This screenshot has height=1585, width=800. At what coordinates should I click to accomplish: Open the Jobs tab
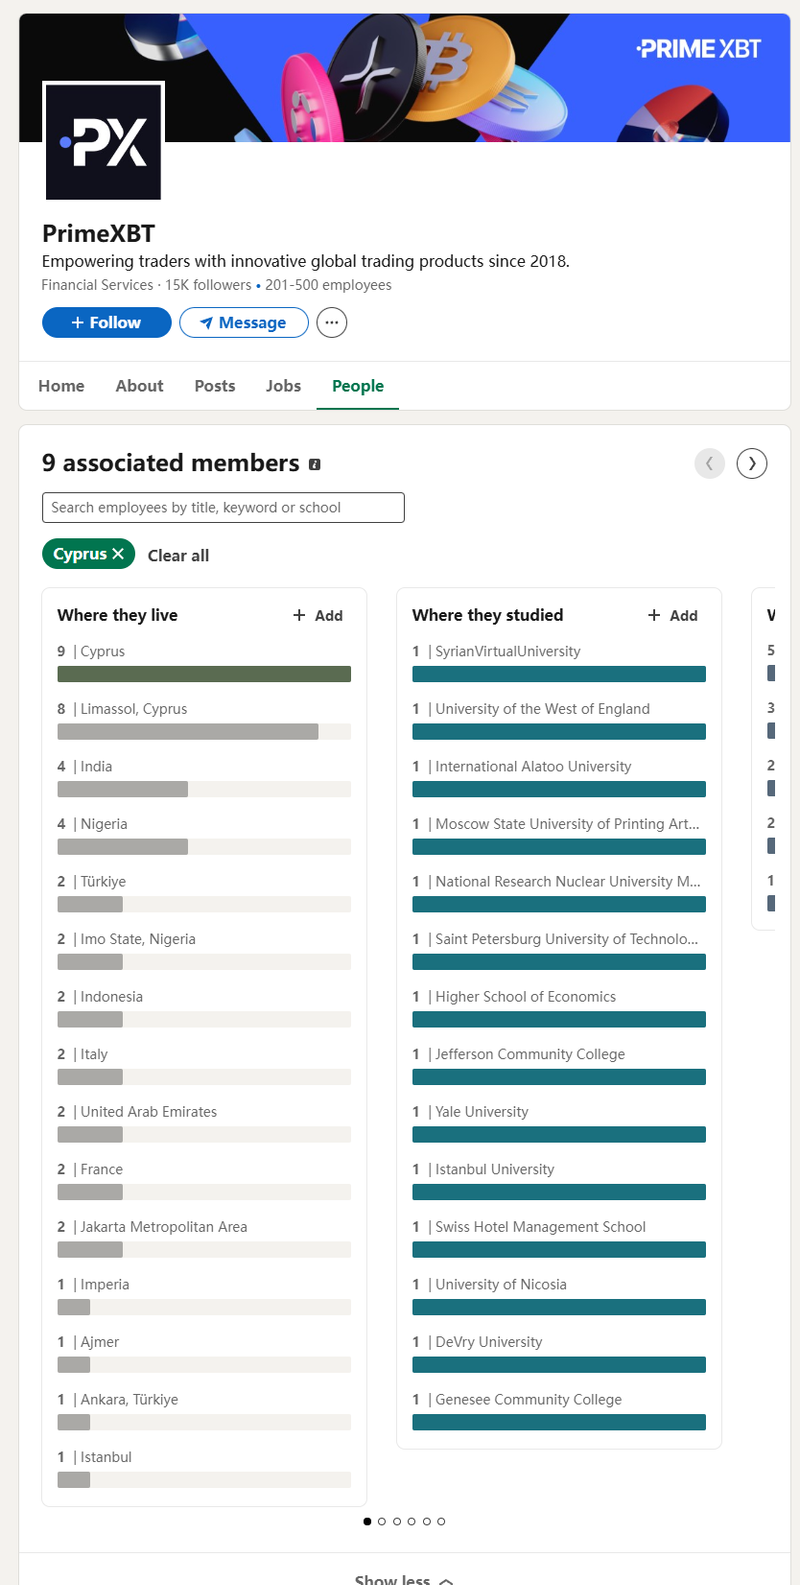point(284,386)
